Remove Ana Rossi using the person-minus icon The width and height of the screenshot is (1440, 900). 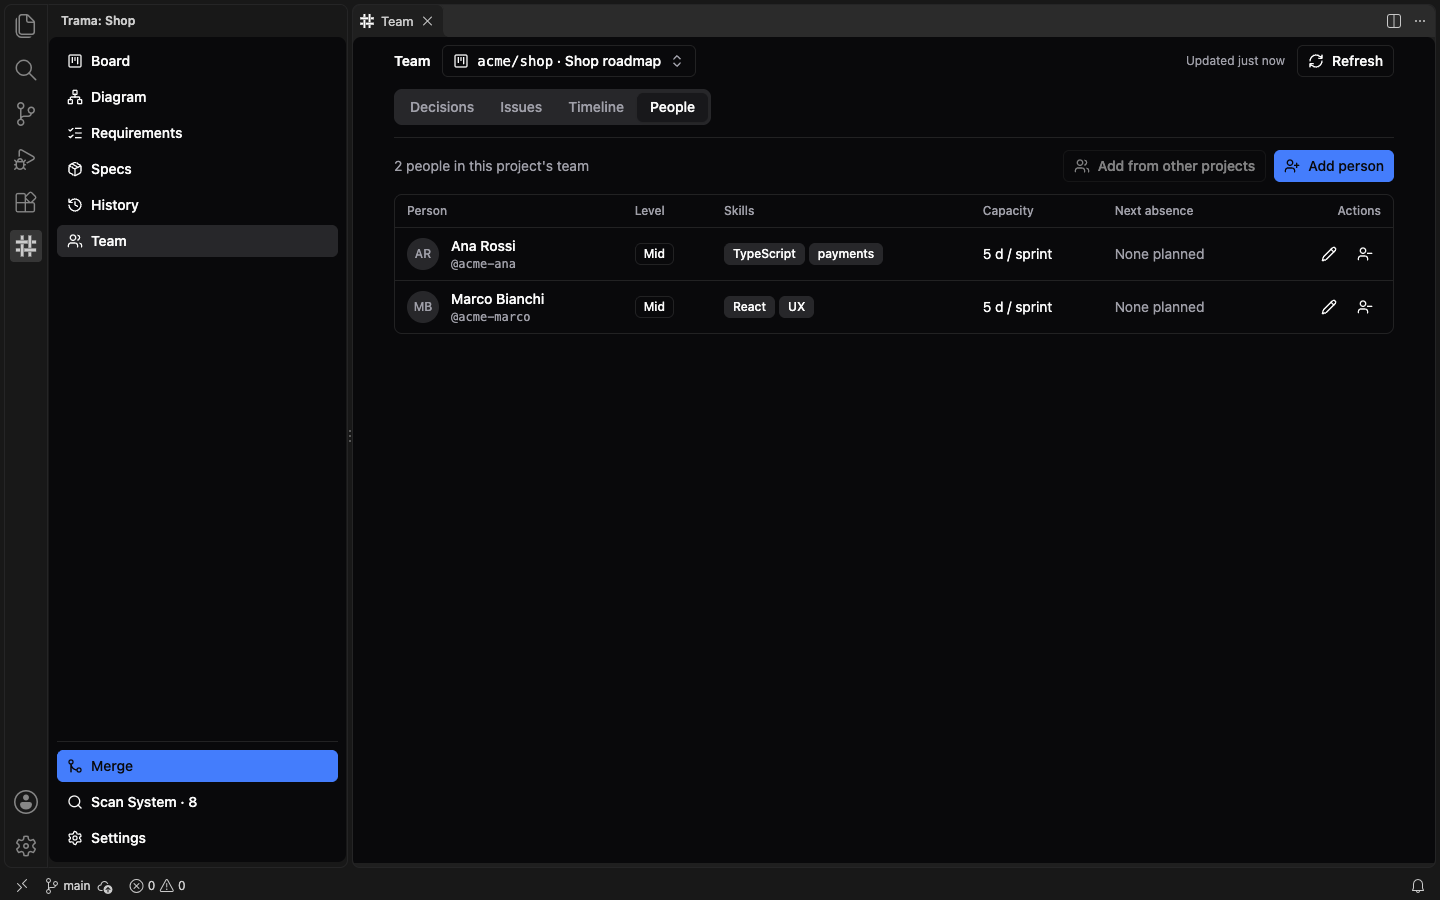pos(1365,254)
